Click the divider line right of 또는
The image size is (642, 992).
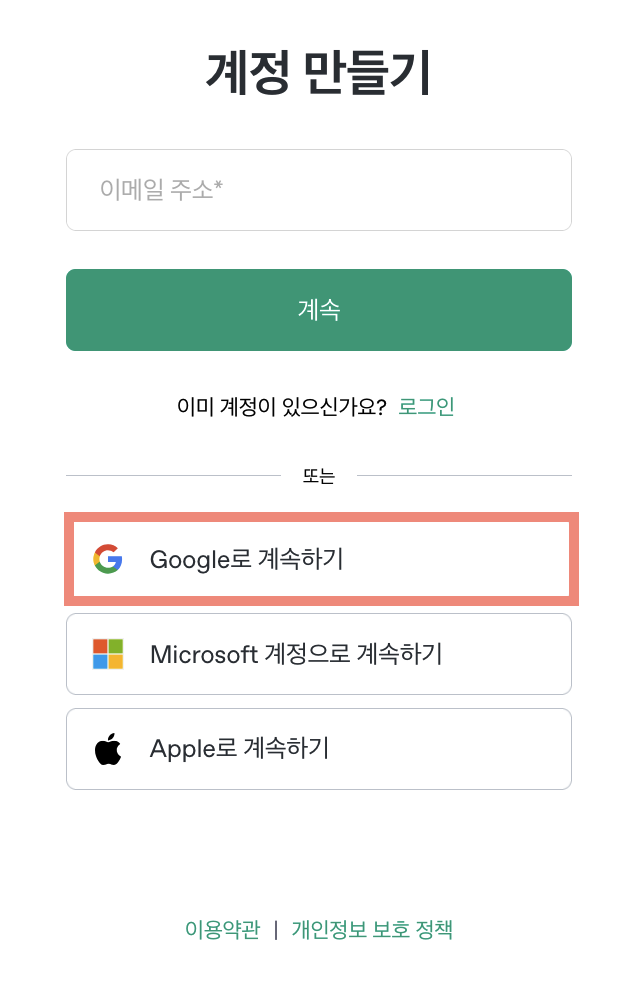point(464,476)
